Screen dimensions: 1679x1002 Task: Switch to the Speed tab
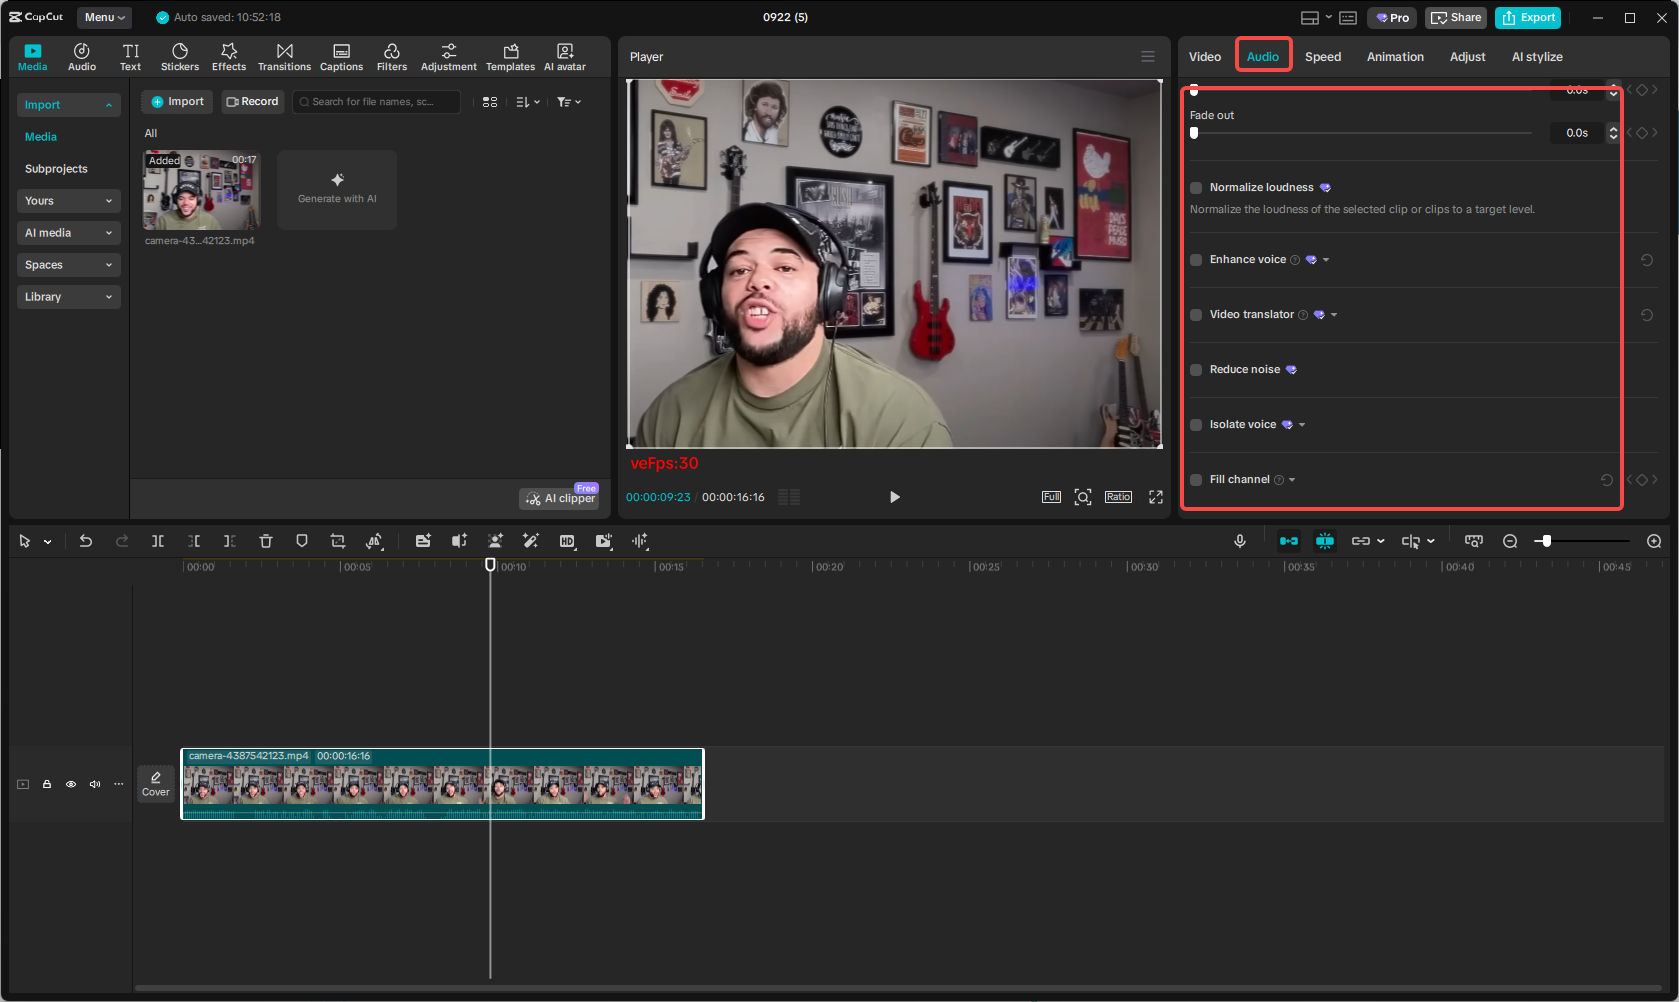point(1322,57)
